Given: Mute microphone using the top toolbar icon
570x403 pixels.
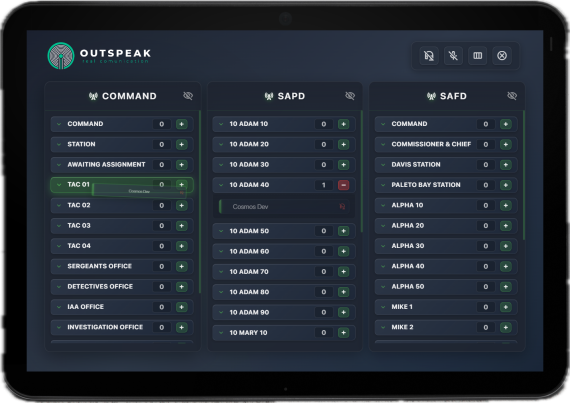Looking at the screenshot, I should (453, 56).
